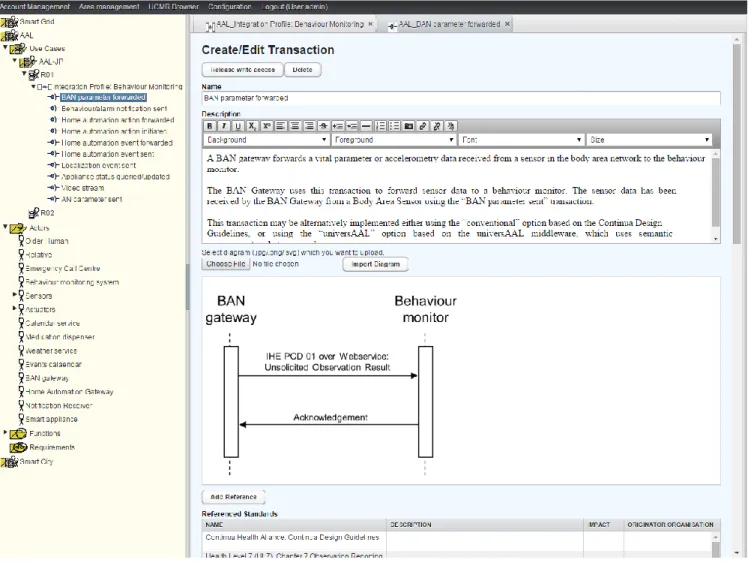Collapse the AAL-JP tree node
Screen dimensions: 748x563
point(15,61)
